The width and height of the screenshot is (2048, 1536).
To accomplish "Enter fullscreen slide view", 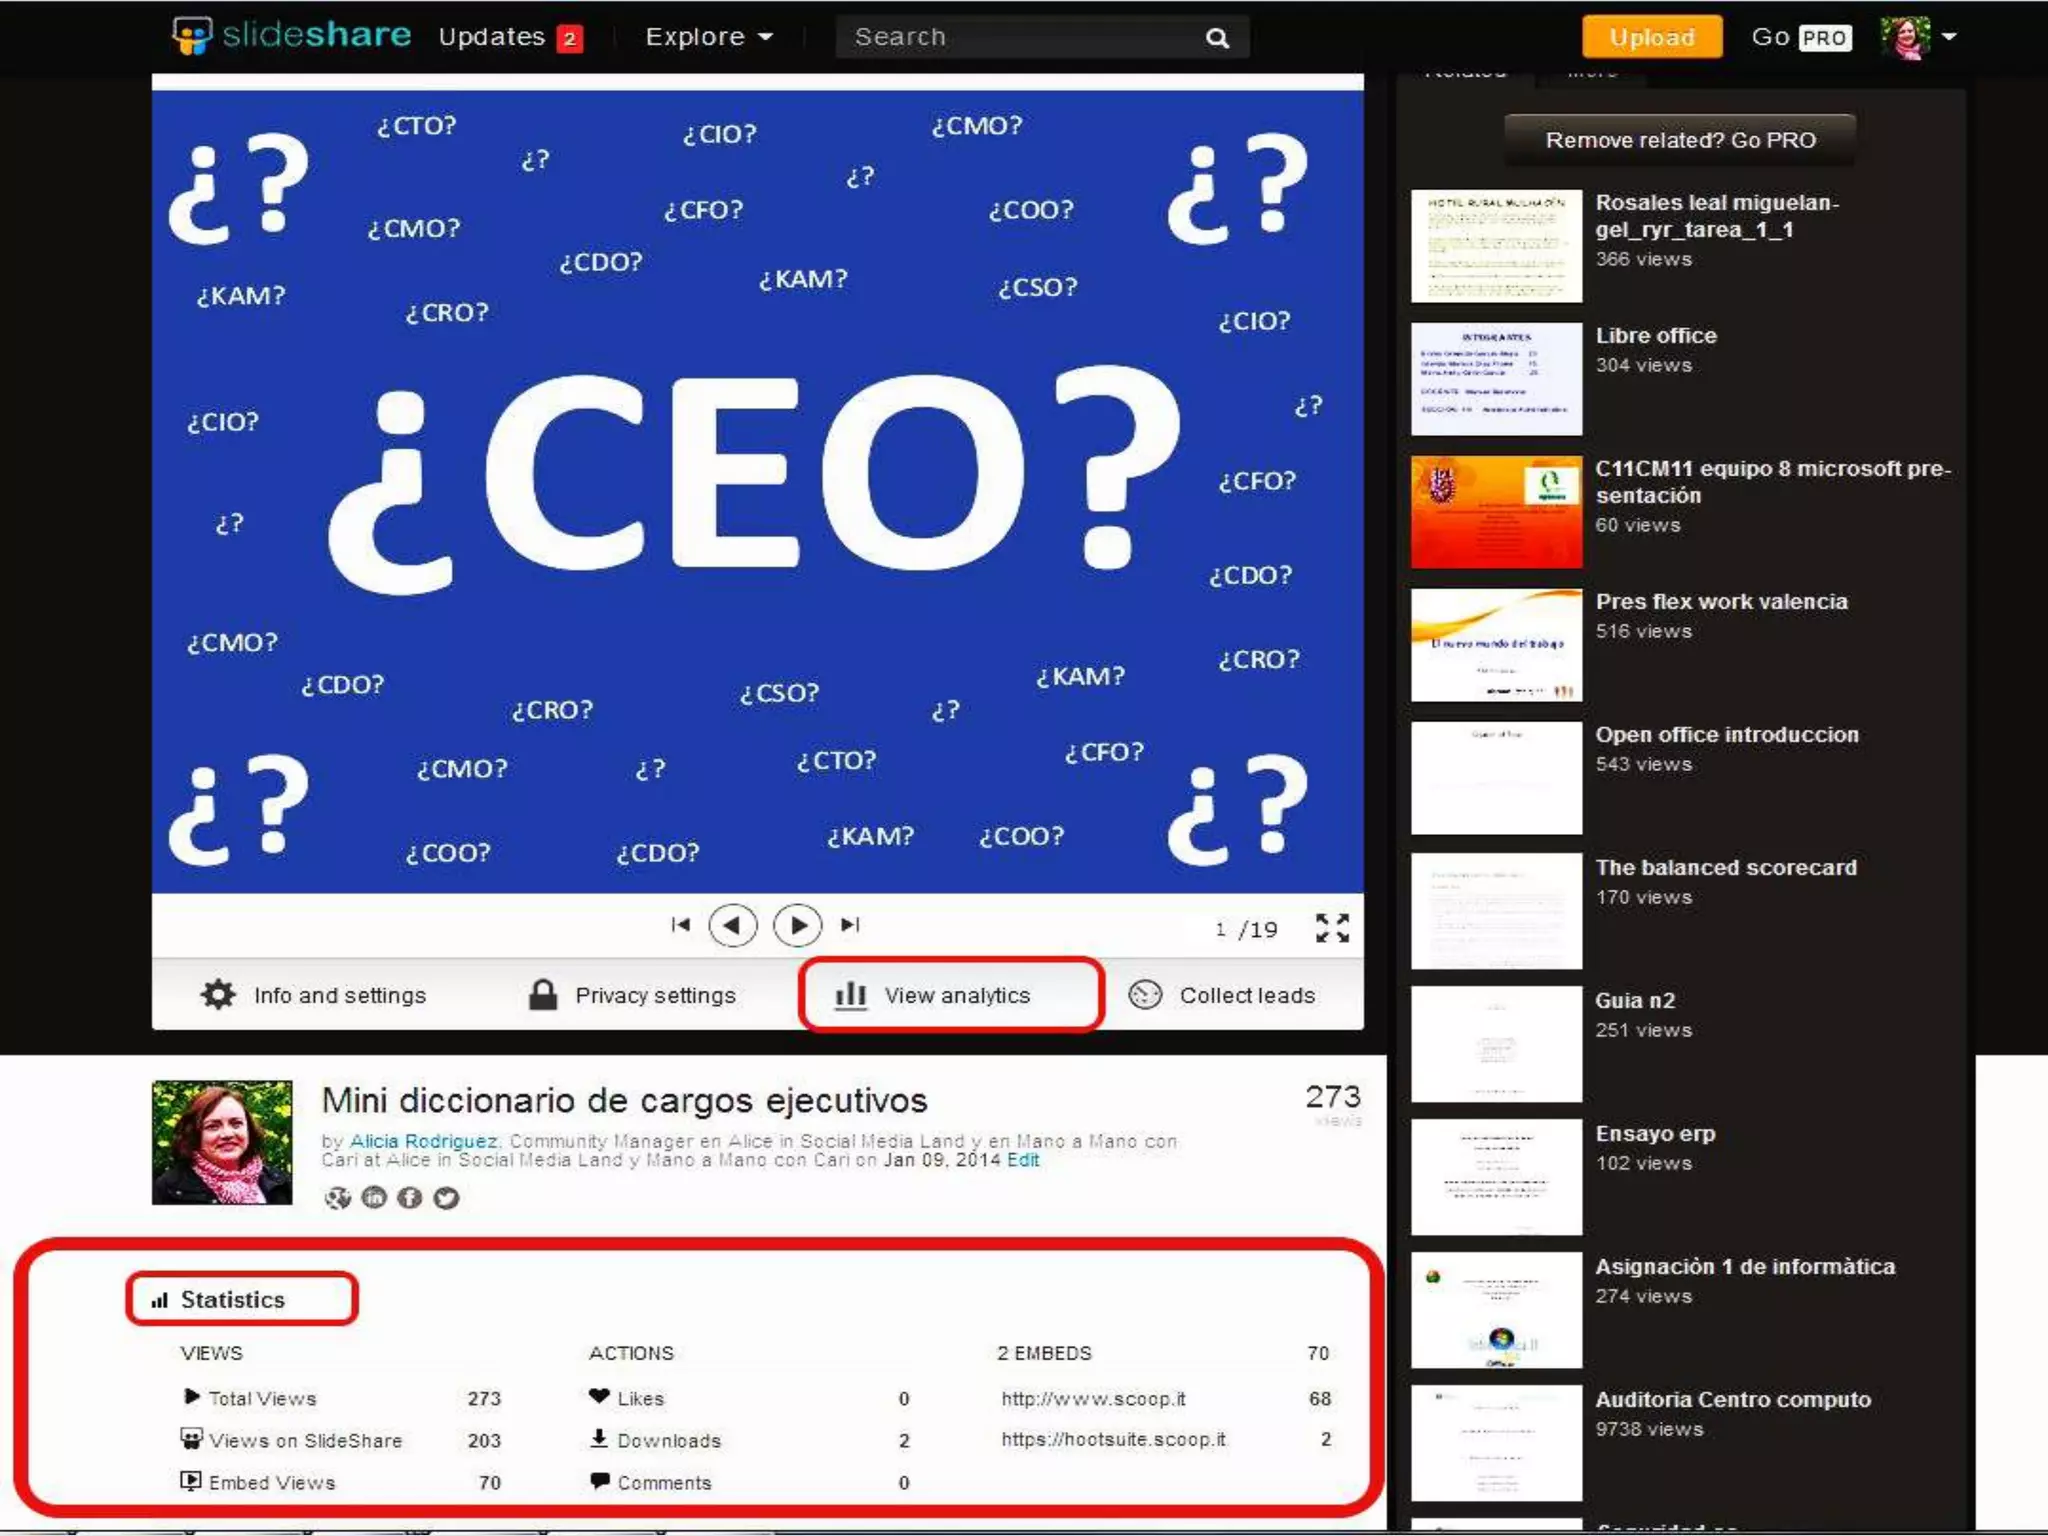I will (x=1332, y=928).
